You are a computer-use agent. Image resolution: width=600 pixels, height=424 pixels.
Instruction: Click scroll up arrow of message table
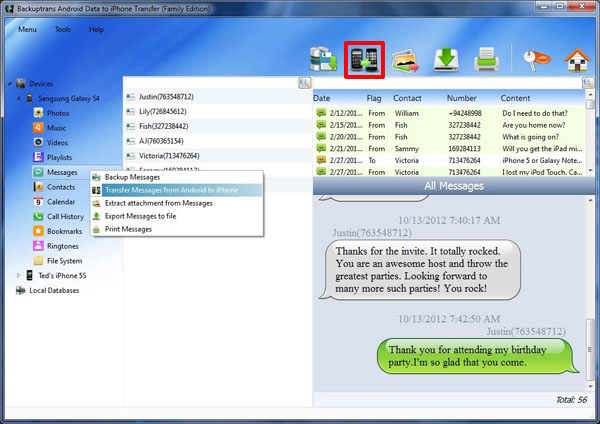pos(590,94)
